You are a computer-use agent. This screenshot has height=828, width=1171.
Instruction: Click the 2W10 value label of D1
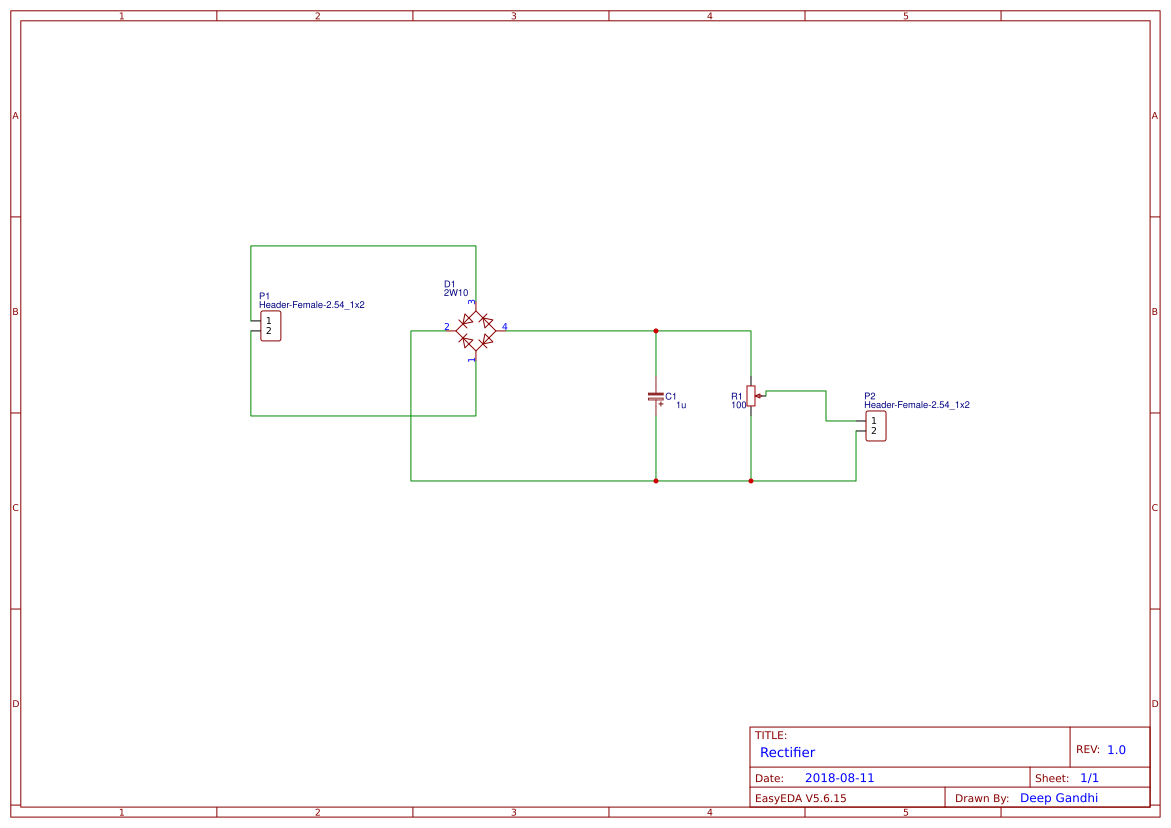[x=456, y=291]
